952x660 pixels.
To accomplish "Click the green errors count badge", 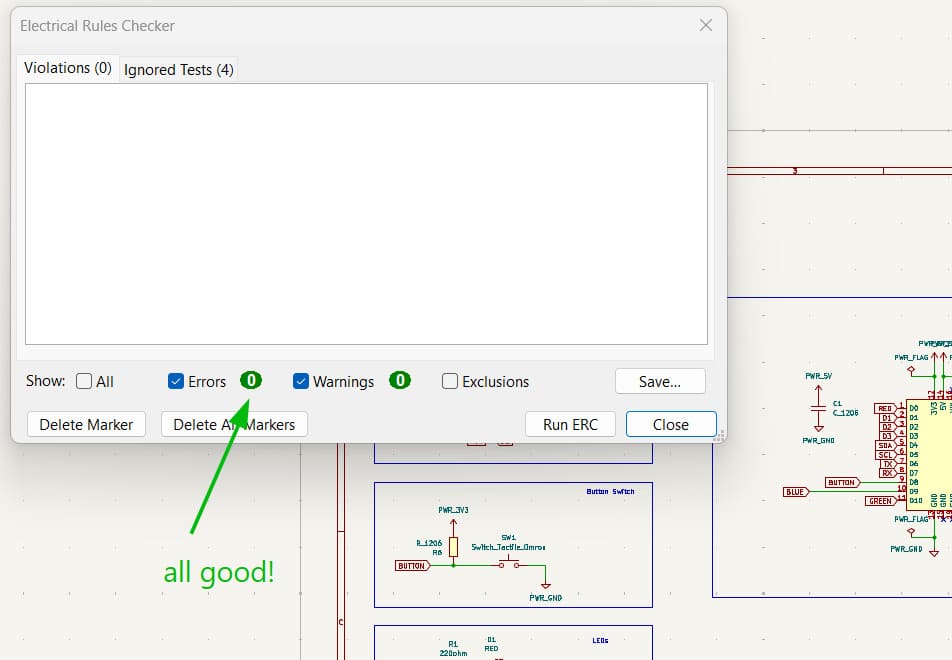I will [251, 381].
